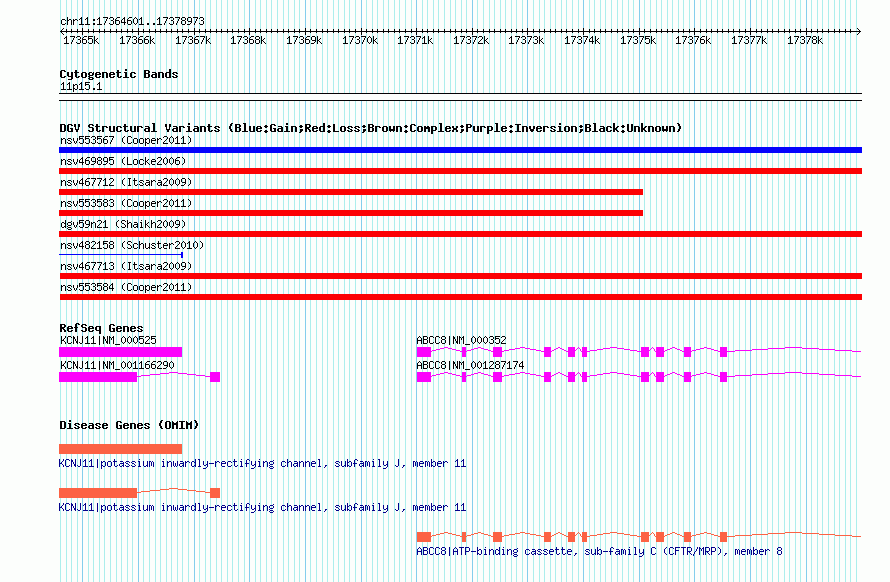
Task: Open the ABCC8 ATP-binding cassette OMIM link
Action: coord(599,551)
